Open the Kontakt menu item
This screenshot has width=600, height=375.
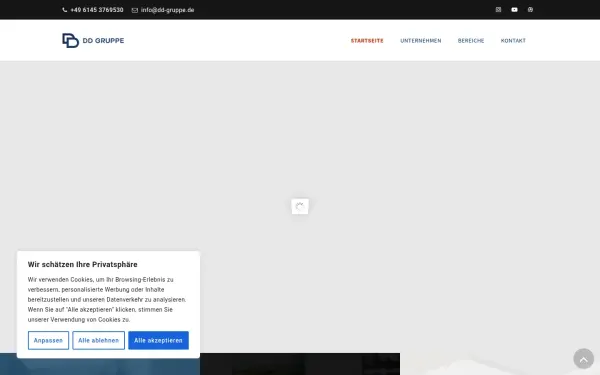[x=513, y=41]
